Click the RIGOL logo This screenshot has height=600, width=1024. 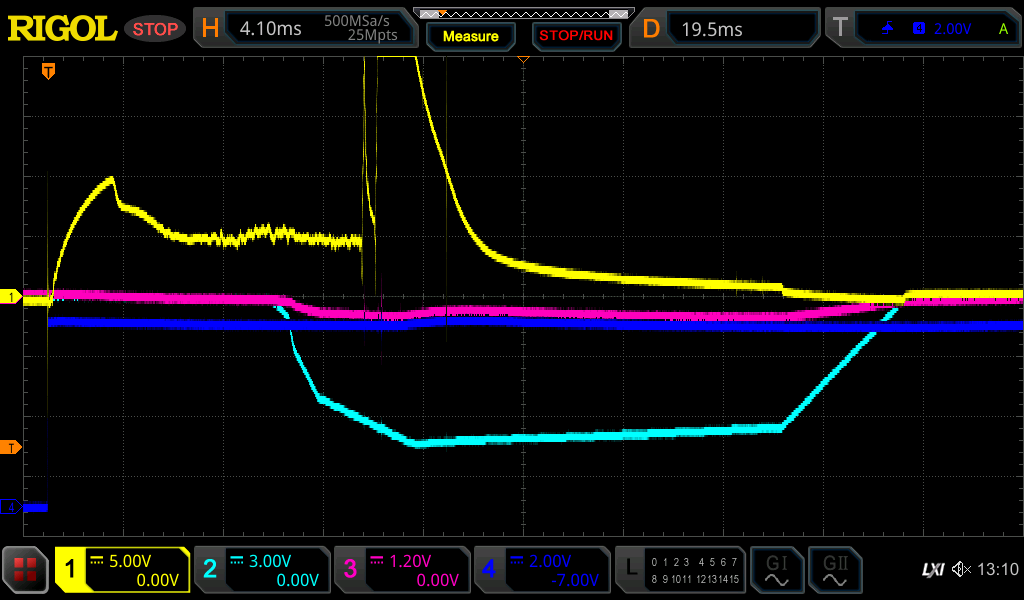[x=62, y=29]
